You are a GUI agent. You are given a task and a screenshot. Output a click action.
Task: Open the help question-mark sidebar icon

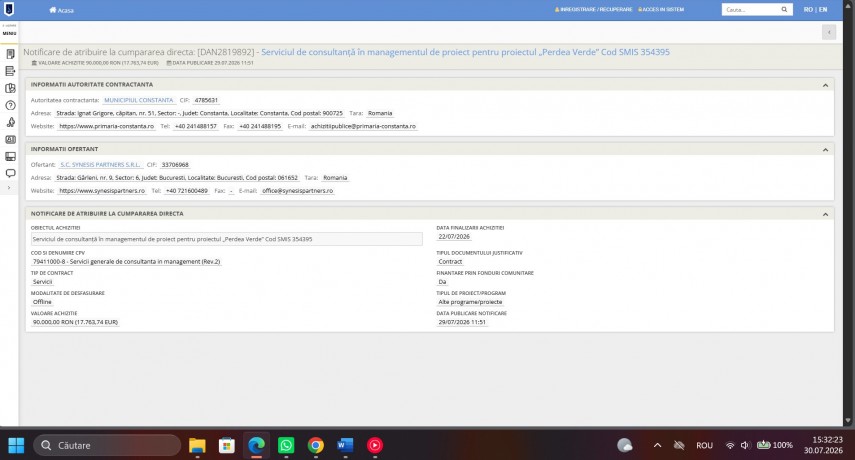10,105
